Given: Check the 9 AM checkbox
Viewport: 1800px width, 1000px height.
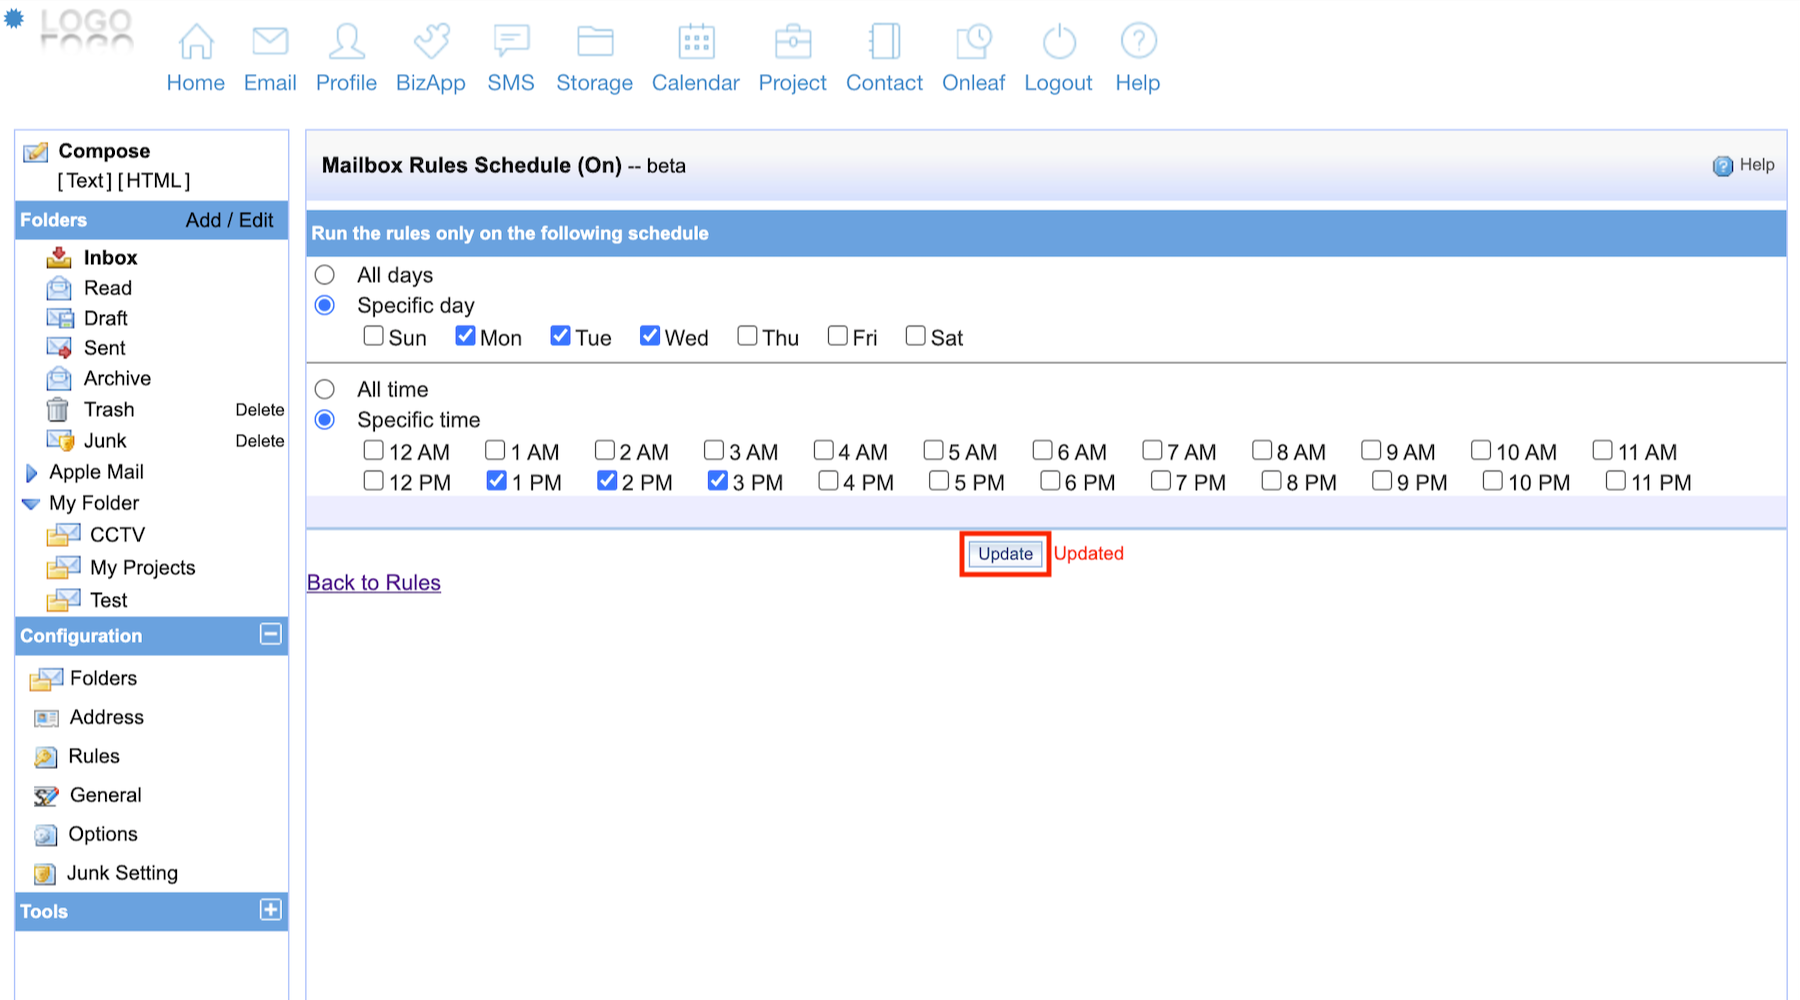Looking at the screenshot, I should click(x=1371, y=451).
